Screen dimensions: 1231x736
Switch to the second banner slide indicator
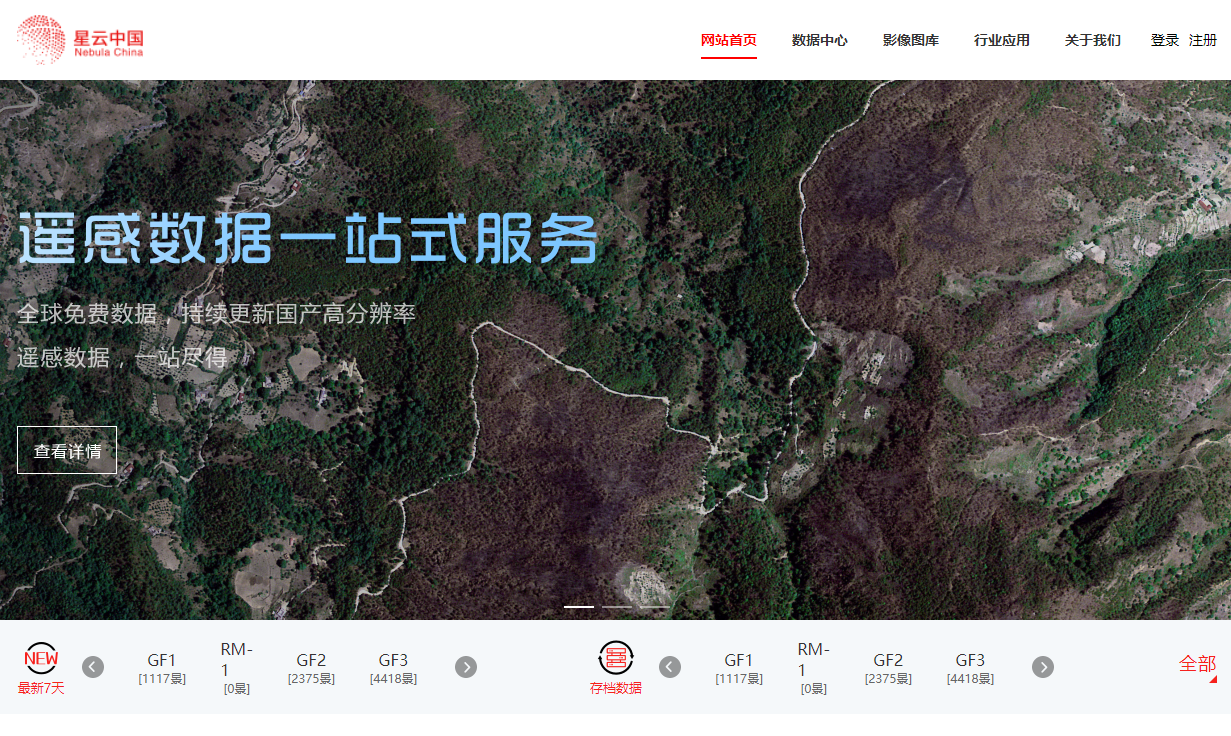tap(617, 607)
